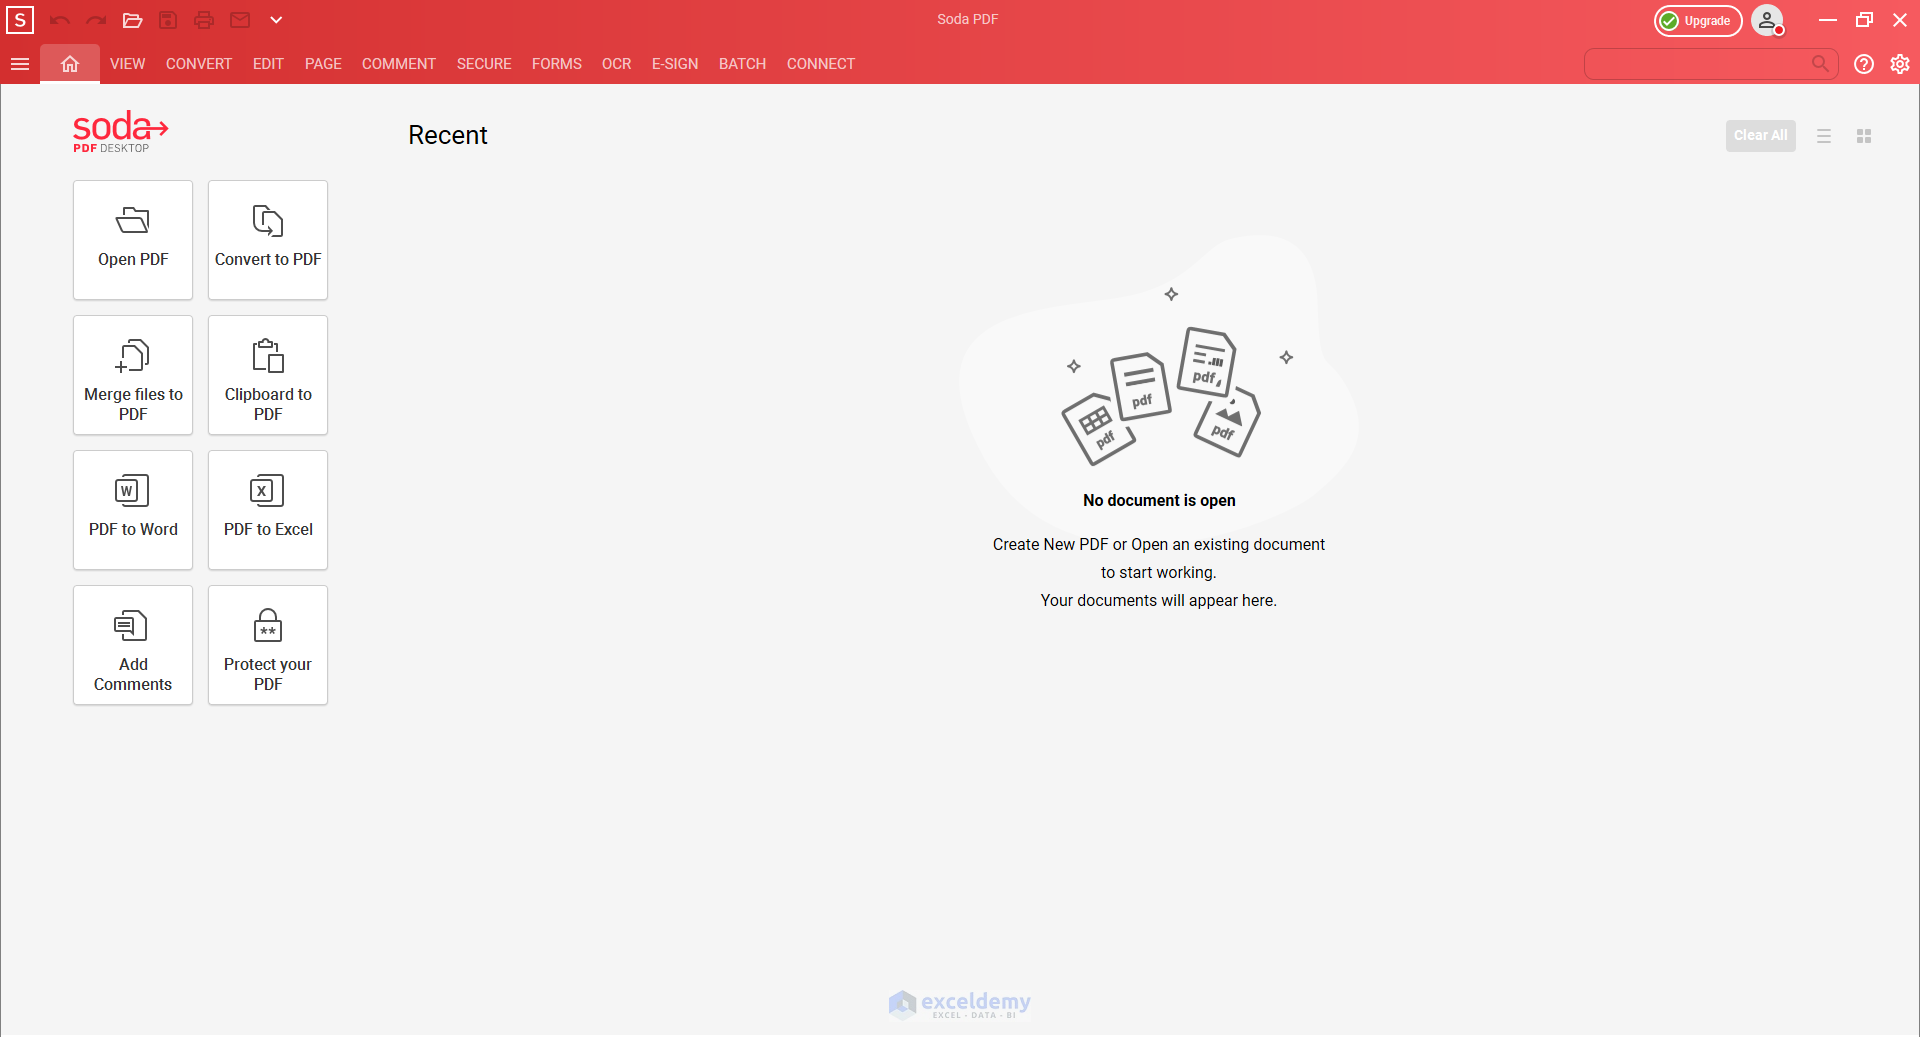Viewport: 1920px width, 1037px height.
Task: Switch to the EDIT tab
Action: 268,64
